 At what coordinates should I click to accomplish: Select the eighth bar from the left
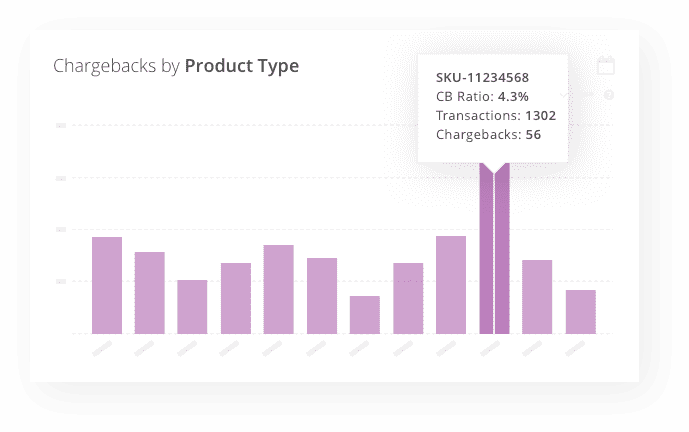pyautogui.click(x=408, y=298)
